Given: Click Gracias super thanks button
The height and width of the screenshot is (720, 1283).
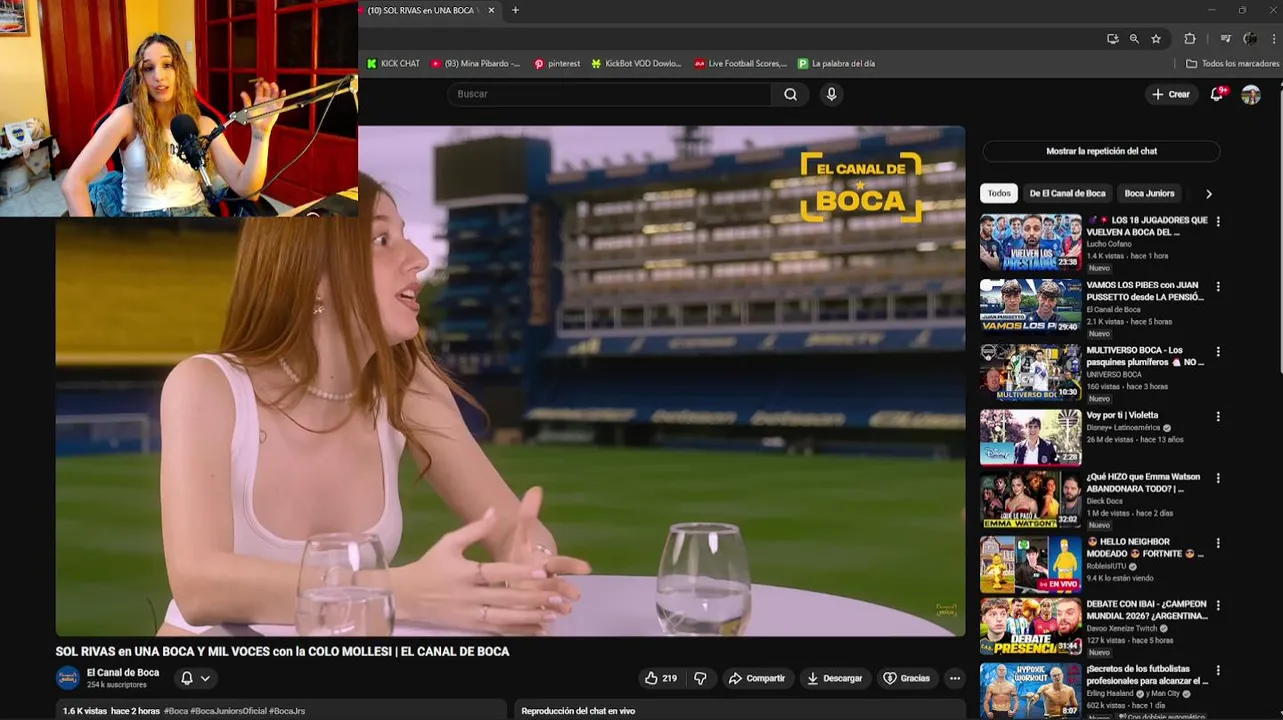Looking at the screenshot, I should point(906,678).
